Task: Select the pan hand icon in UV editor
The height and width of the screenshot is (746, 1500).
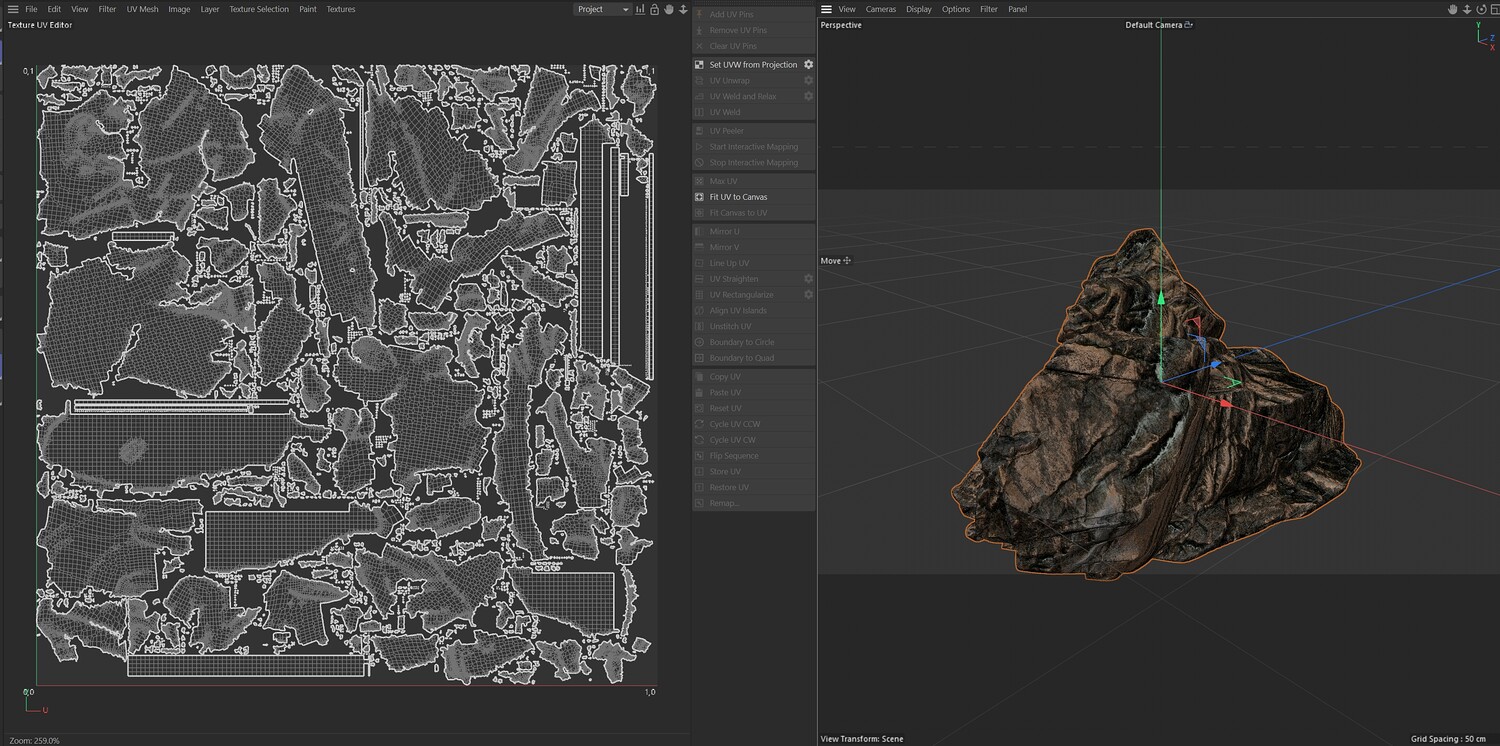Action: [x=669, y=9]
